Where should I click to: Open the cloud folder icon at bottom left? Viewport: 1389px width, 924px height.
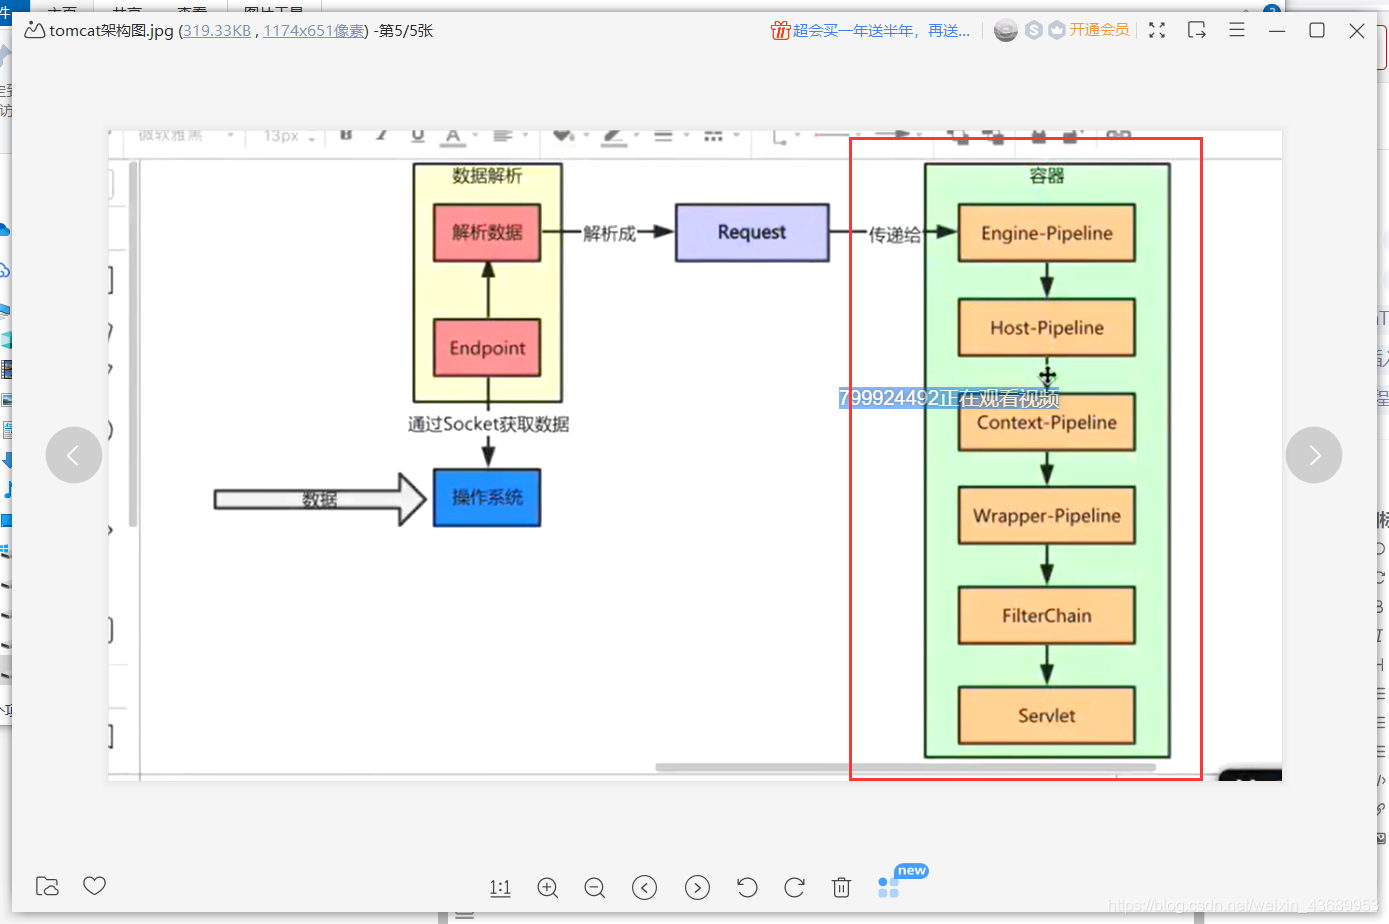pyautogui.click(x=47, y=886)
